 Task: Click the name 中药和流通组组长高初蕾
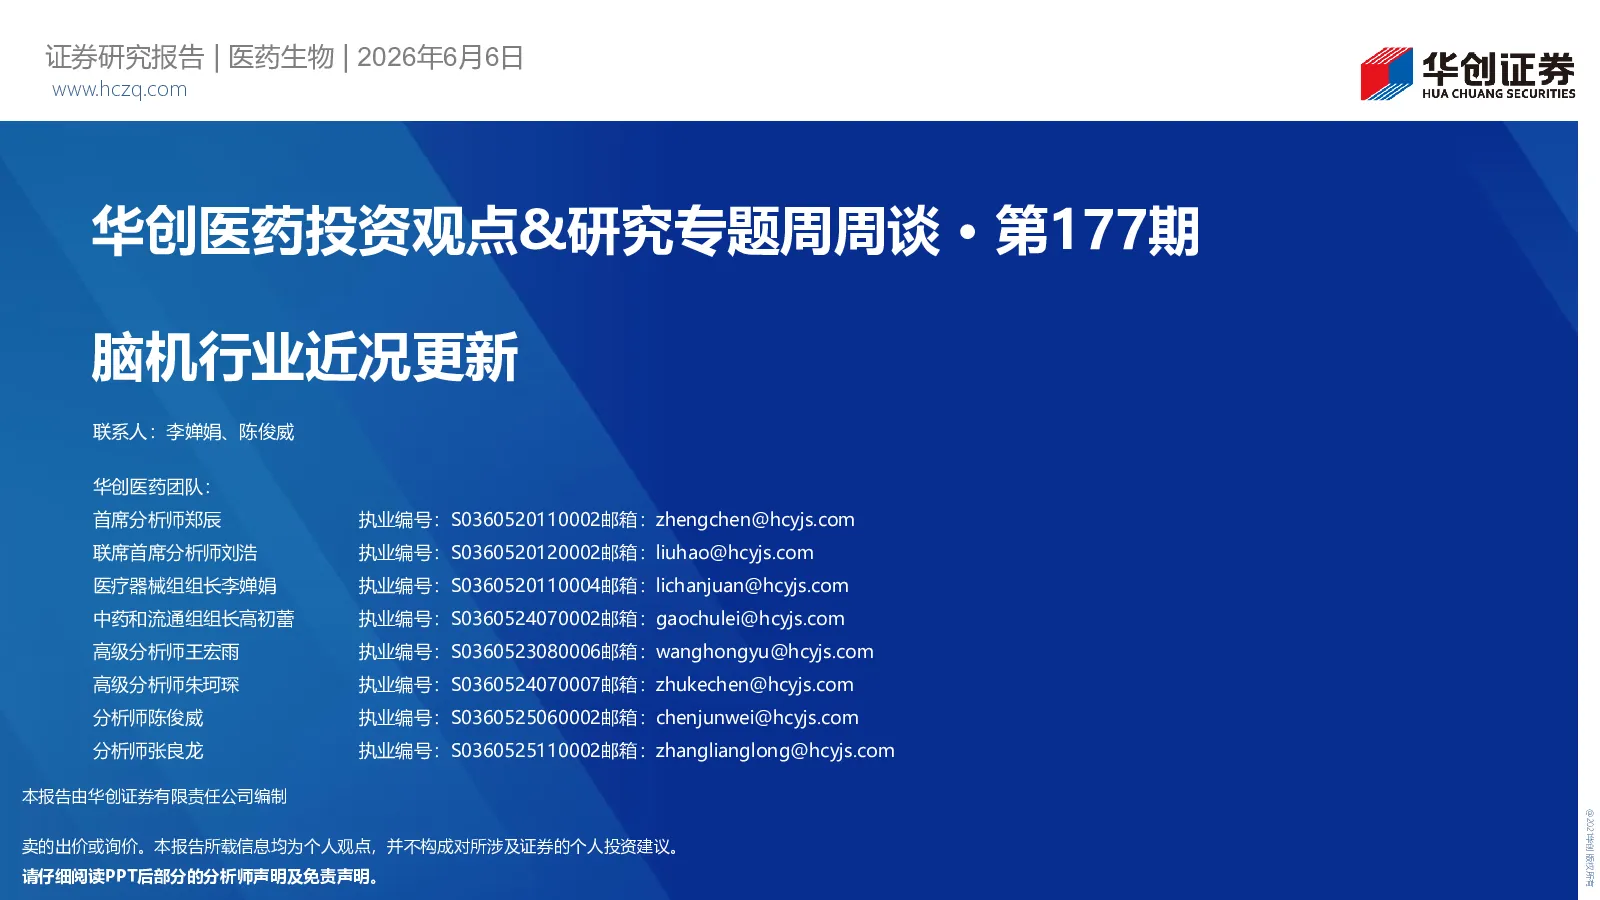coord(193,619)
